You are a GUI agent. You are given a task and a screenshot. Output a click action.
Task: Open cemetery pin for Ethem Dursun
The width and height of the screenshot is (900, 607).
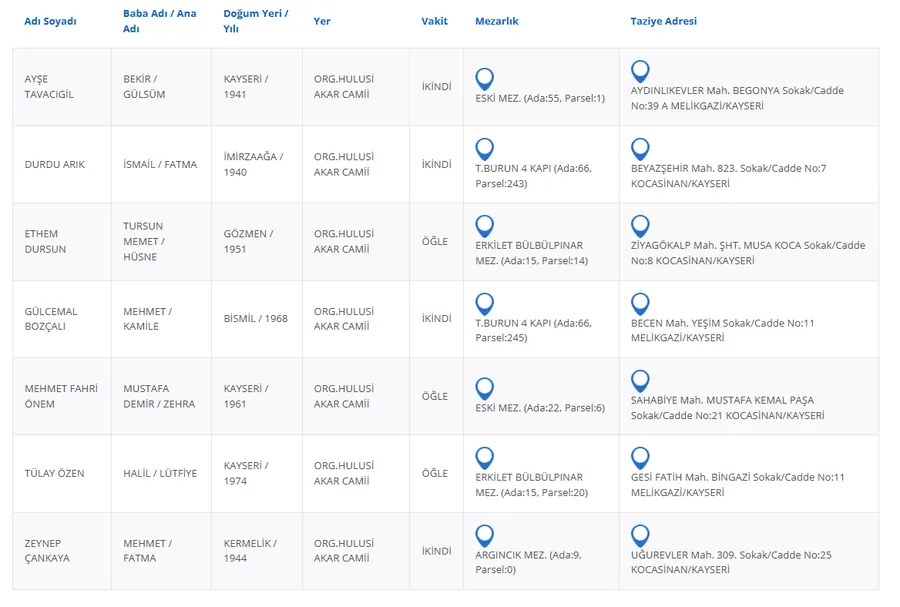(485, 226)
